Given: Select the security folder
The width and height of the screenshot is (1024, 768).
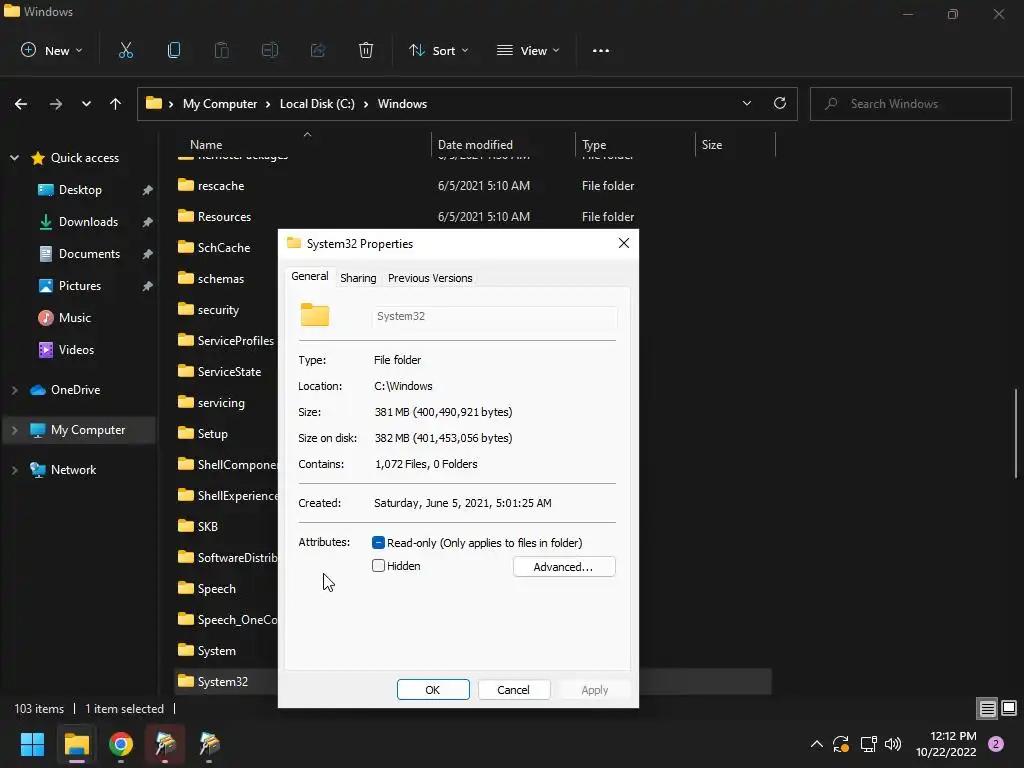Looking at the screenshot, I should coord(218,310).
